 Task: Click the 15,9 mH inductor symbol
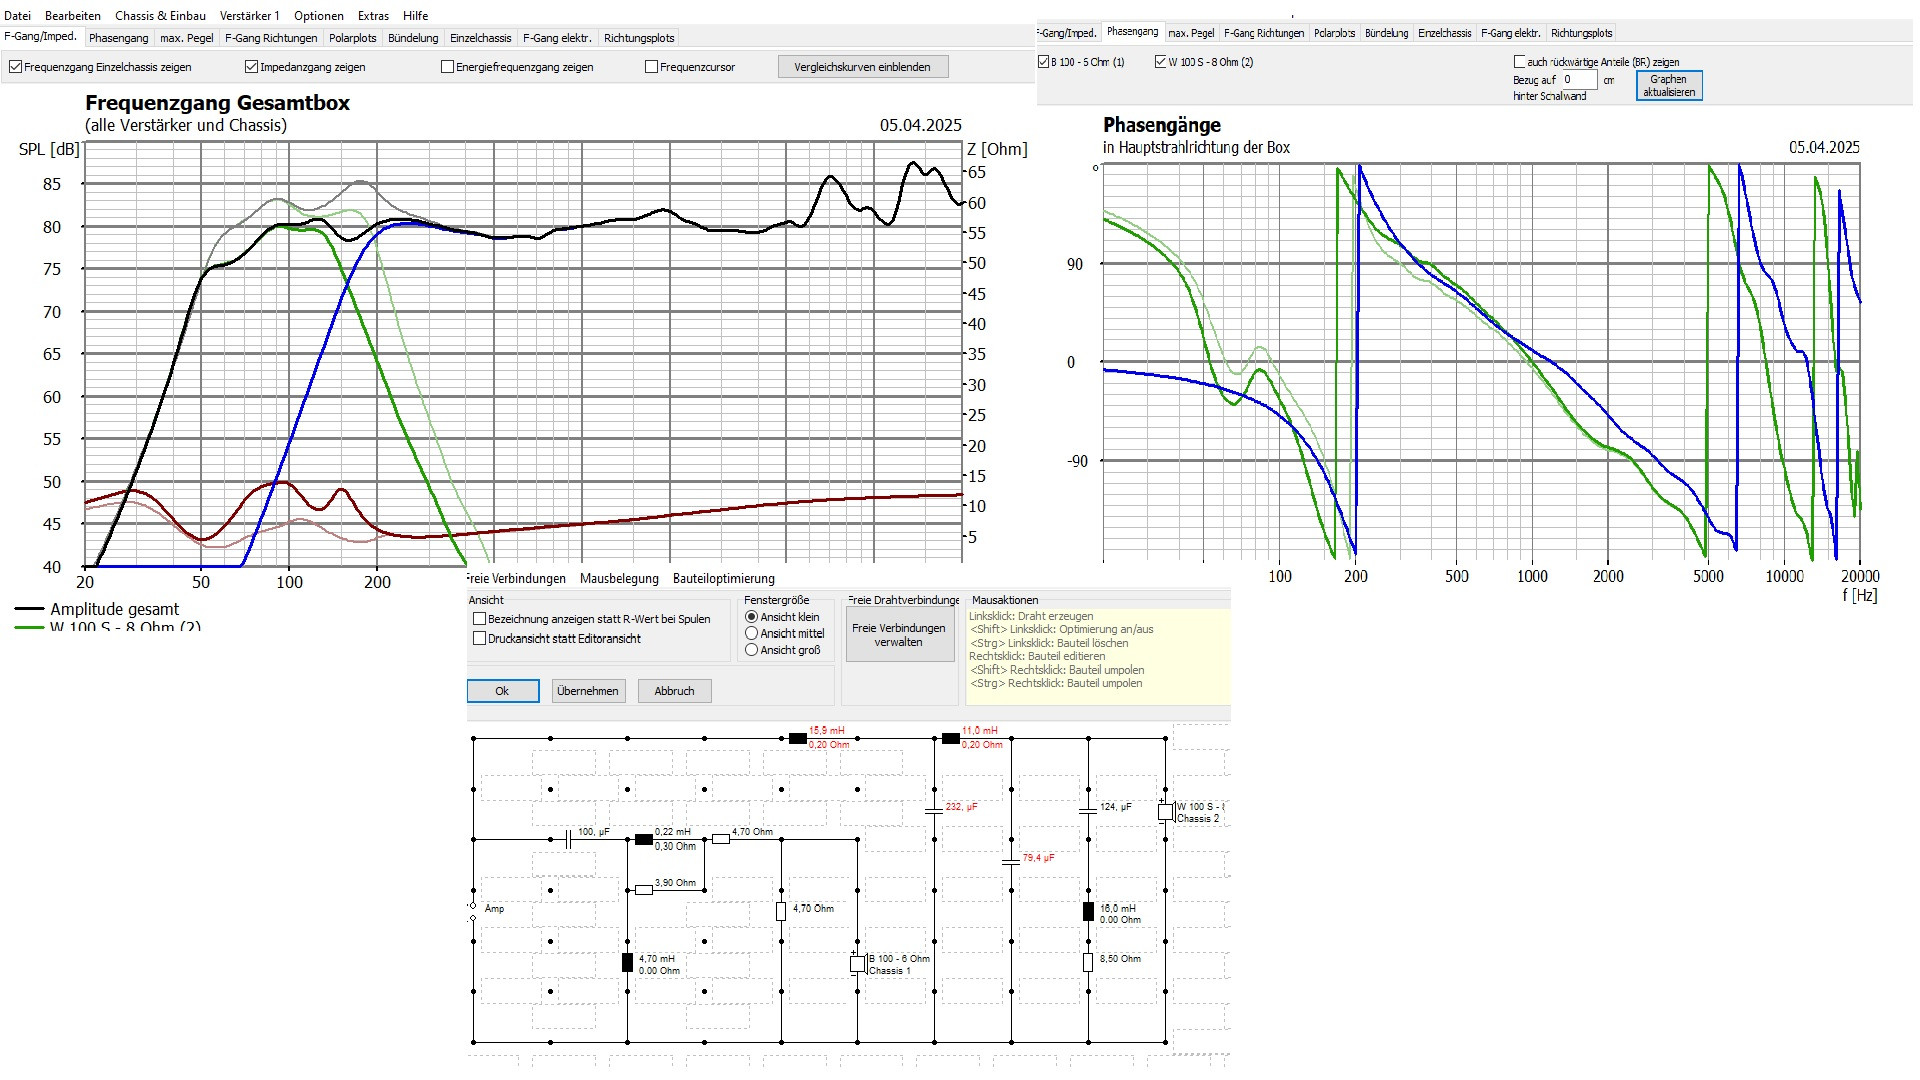(797, 738)
